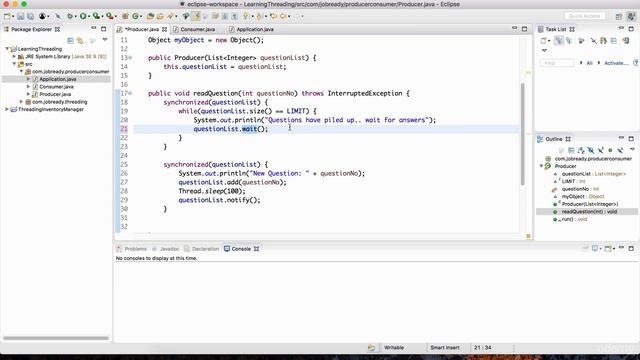Open Outline view menu arrow

632,149
